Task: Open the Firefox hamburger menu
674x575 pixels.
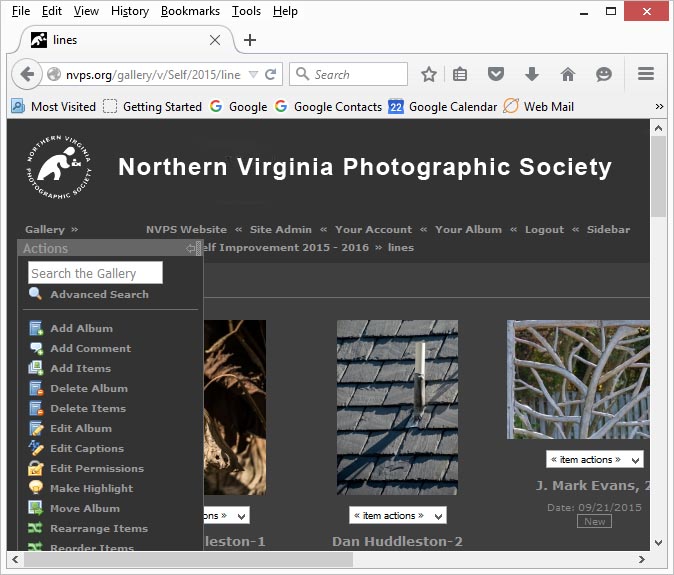Action: 645,75
